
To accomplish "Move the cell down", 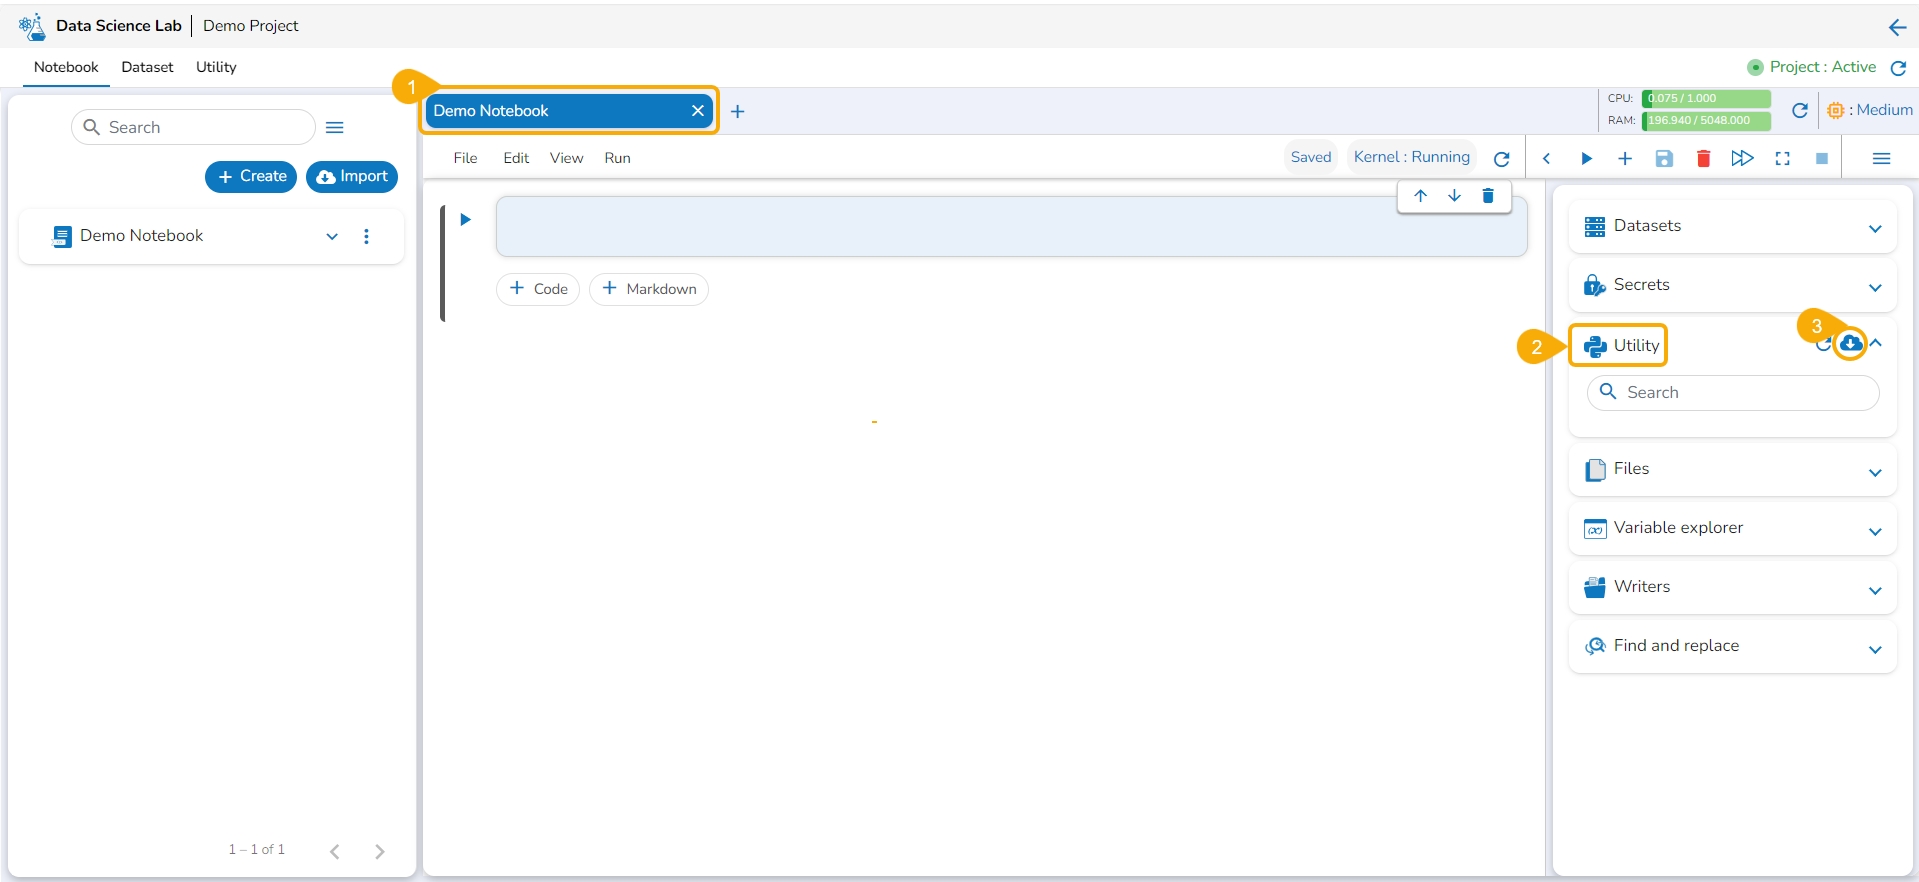I will click(1454, 196).
